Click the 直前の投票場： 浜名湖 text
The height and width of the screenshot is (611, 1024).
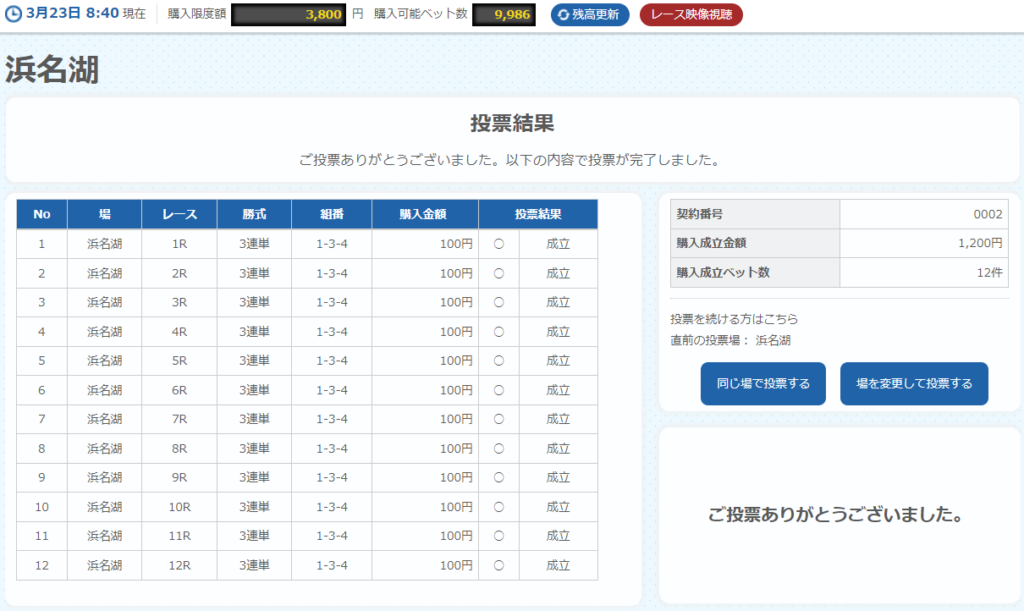coord(730,340)
